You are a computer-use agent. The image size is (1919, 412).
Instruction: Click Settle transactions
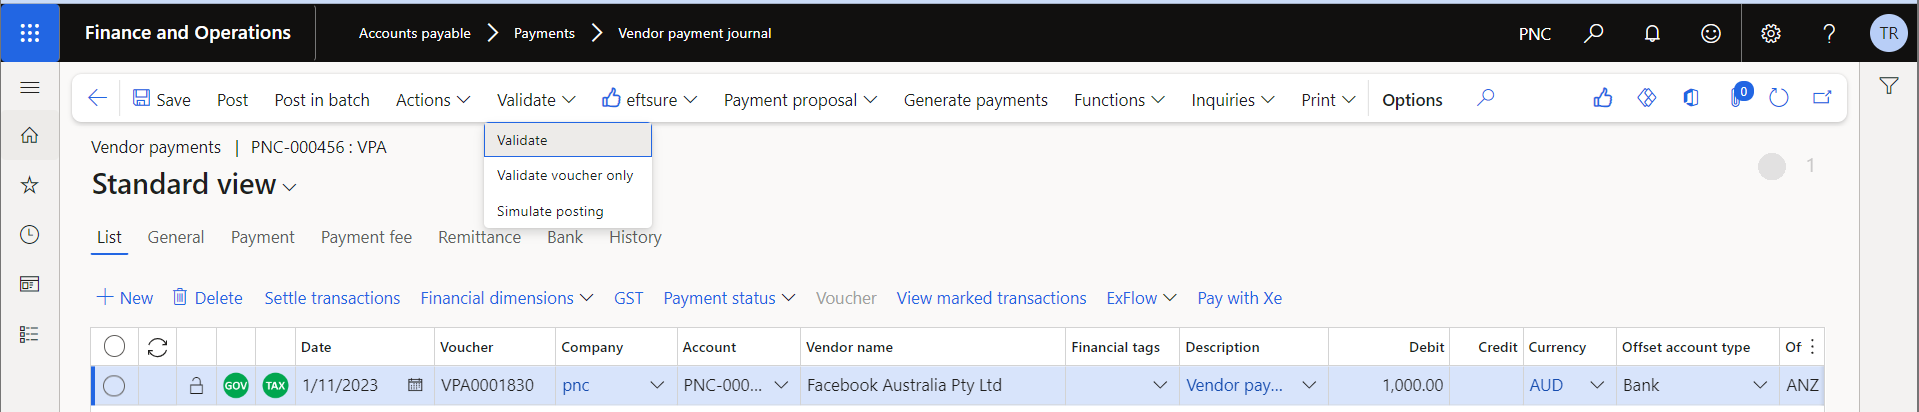(332, 298)
